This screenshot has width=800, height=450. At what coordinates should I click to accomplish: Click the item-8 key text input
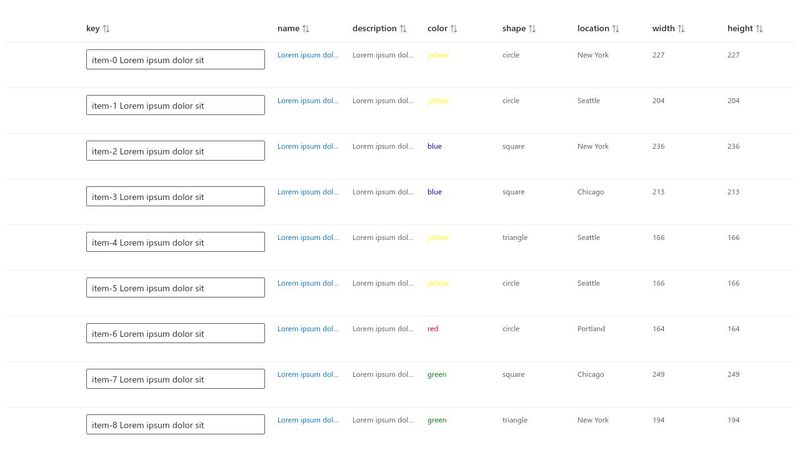click(x=175, y=425)
